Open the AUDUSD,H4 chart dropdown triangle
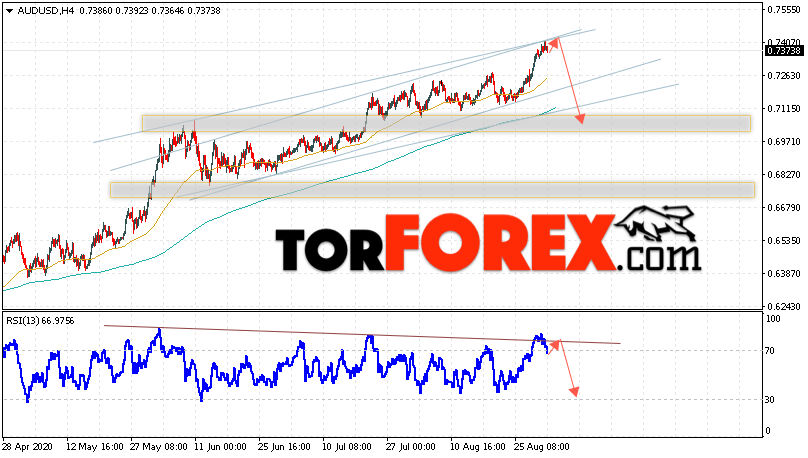This screenshot has width=808, height=458. point(9,11)
